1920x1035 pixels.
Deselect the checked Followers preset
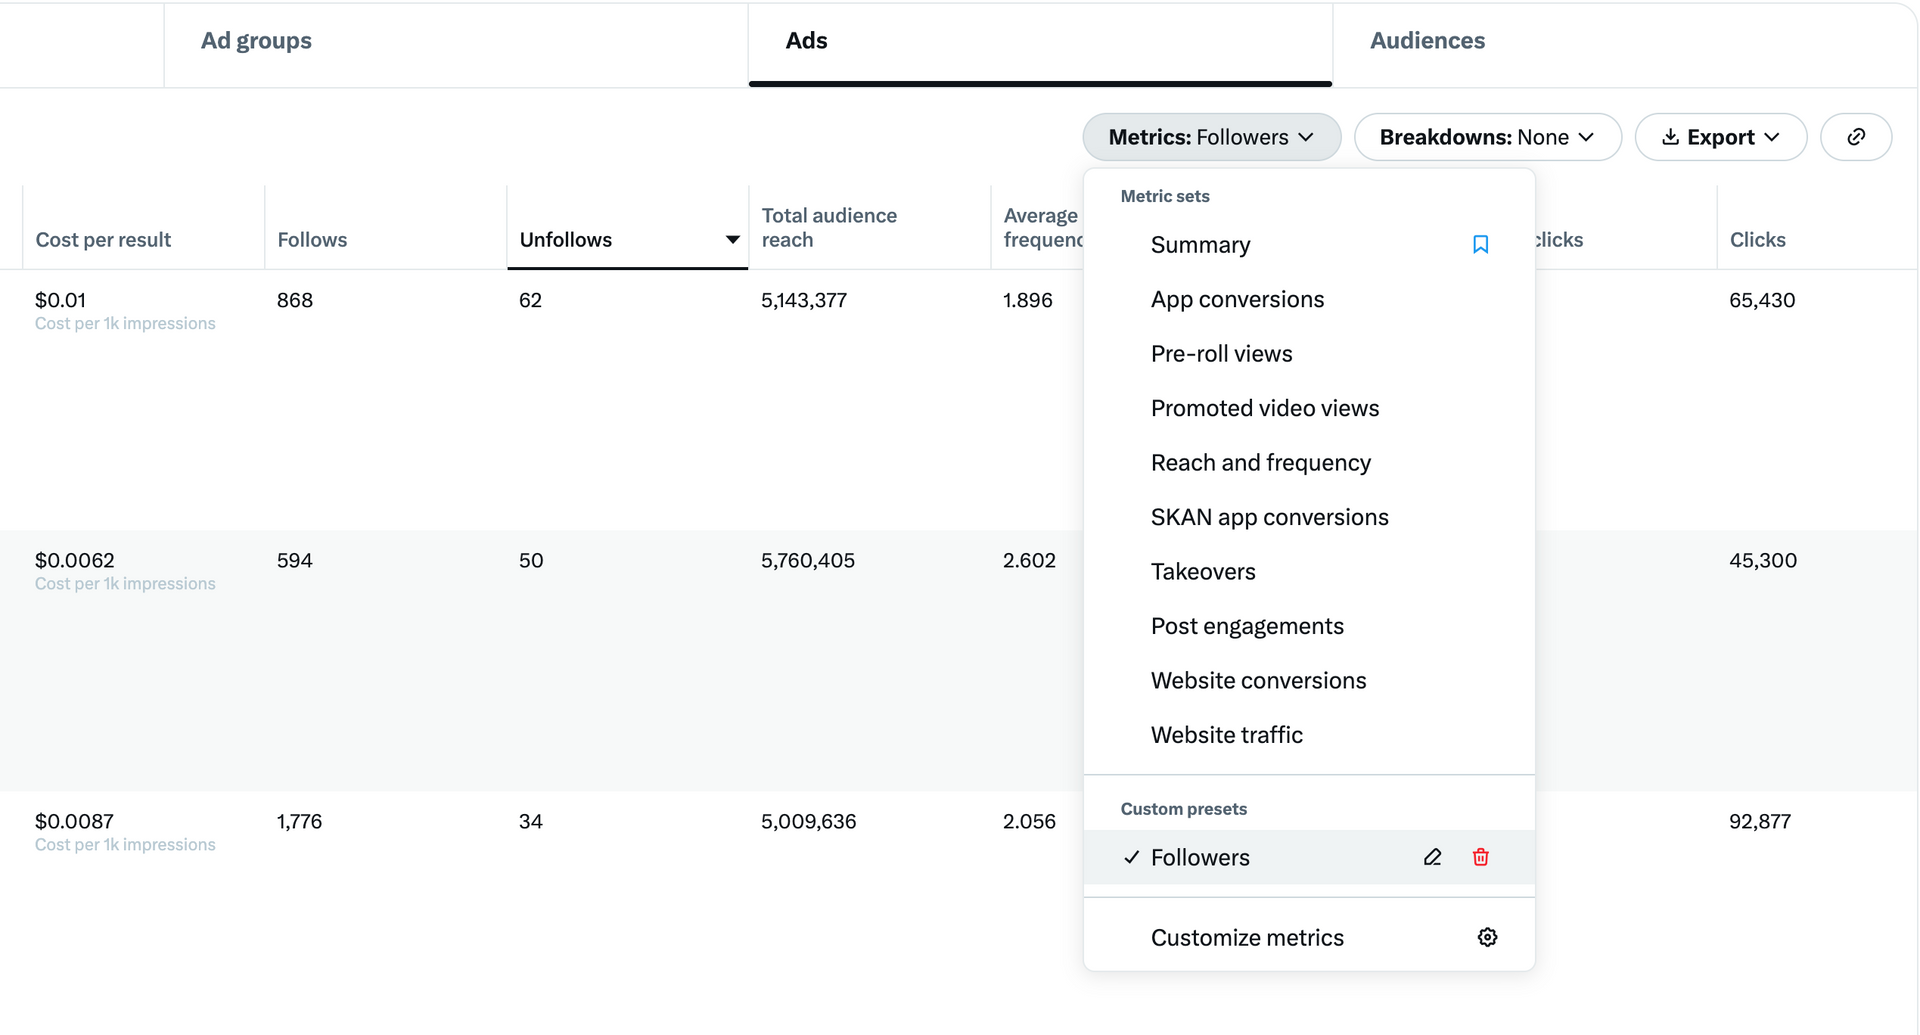click(x=1200, y=857)
